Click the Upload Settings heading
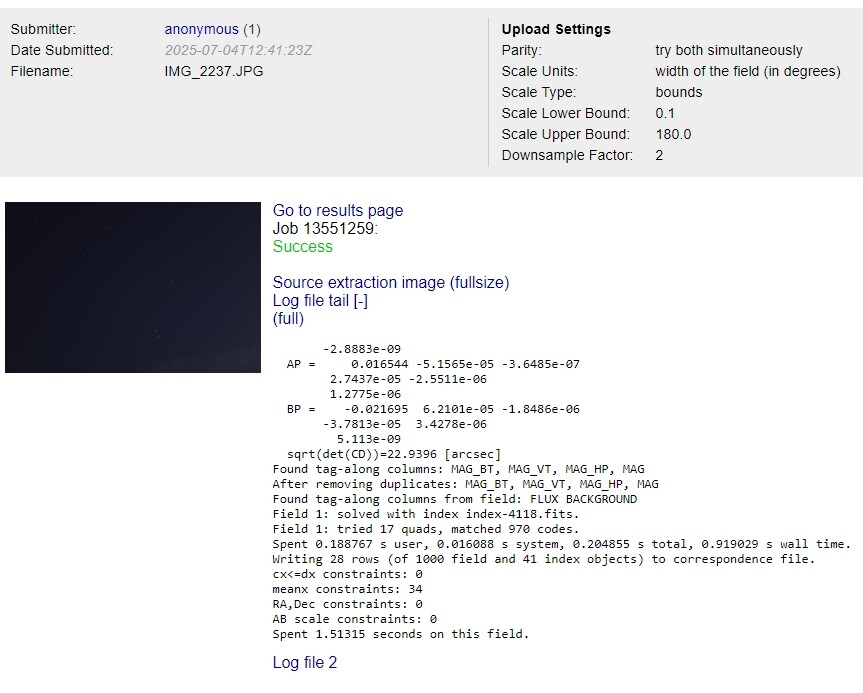 click(556, 29)
